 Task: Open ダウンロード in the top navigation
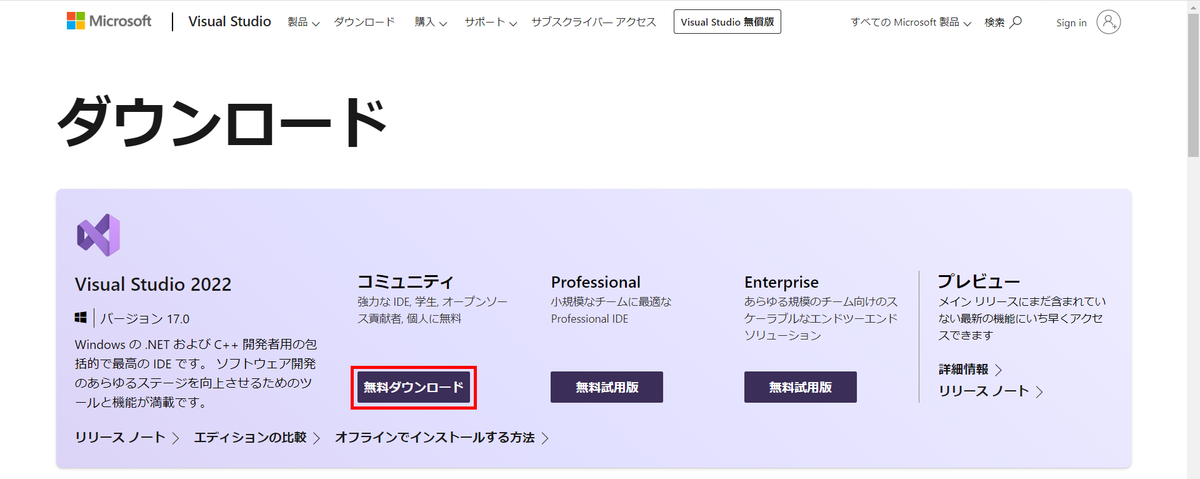pos(364,22)
